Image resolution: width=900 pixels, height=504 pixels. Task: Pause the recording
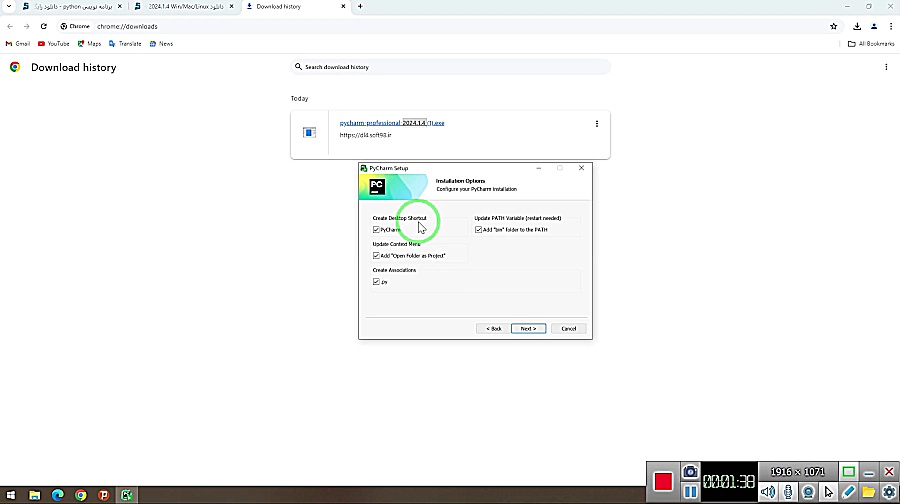690,492
